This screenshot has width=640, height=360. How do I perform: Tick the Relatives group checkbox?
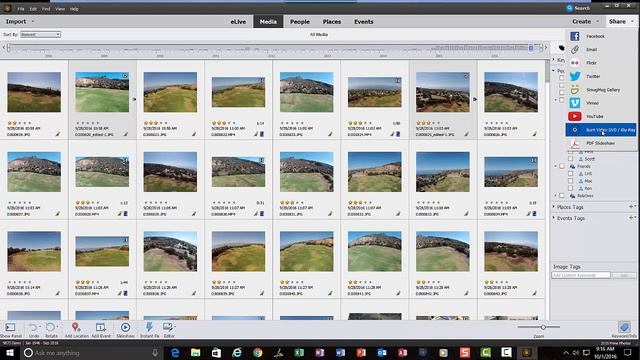562,196
